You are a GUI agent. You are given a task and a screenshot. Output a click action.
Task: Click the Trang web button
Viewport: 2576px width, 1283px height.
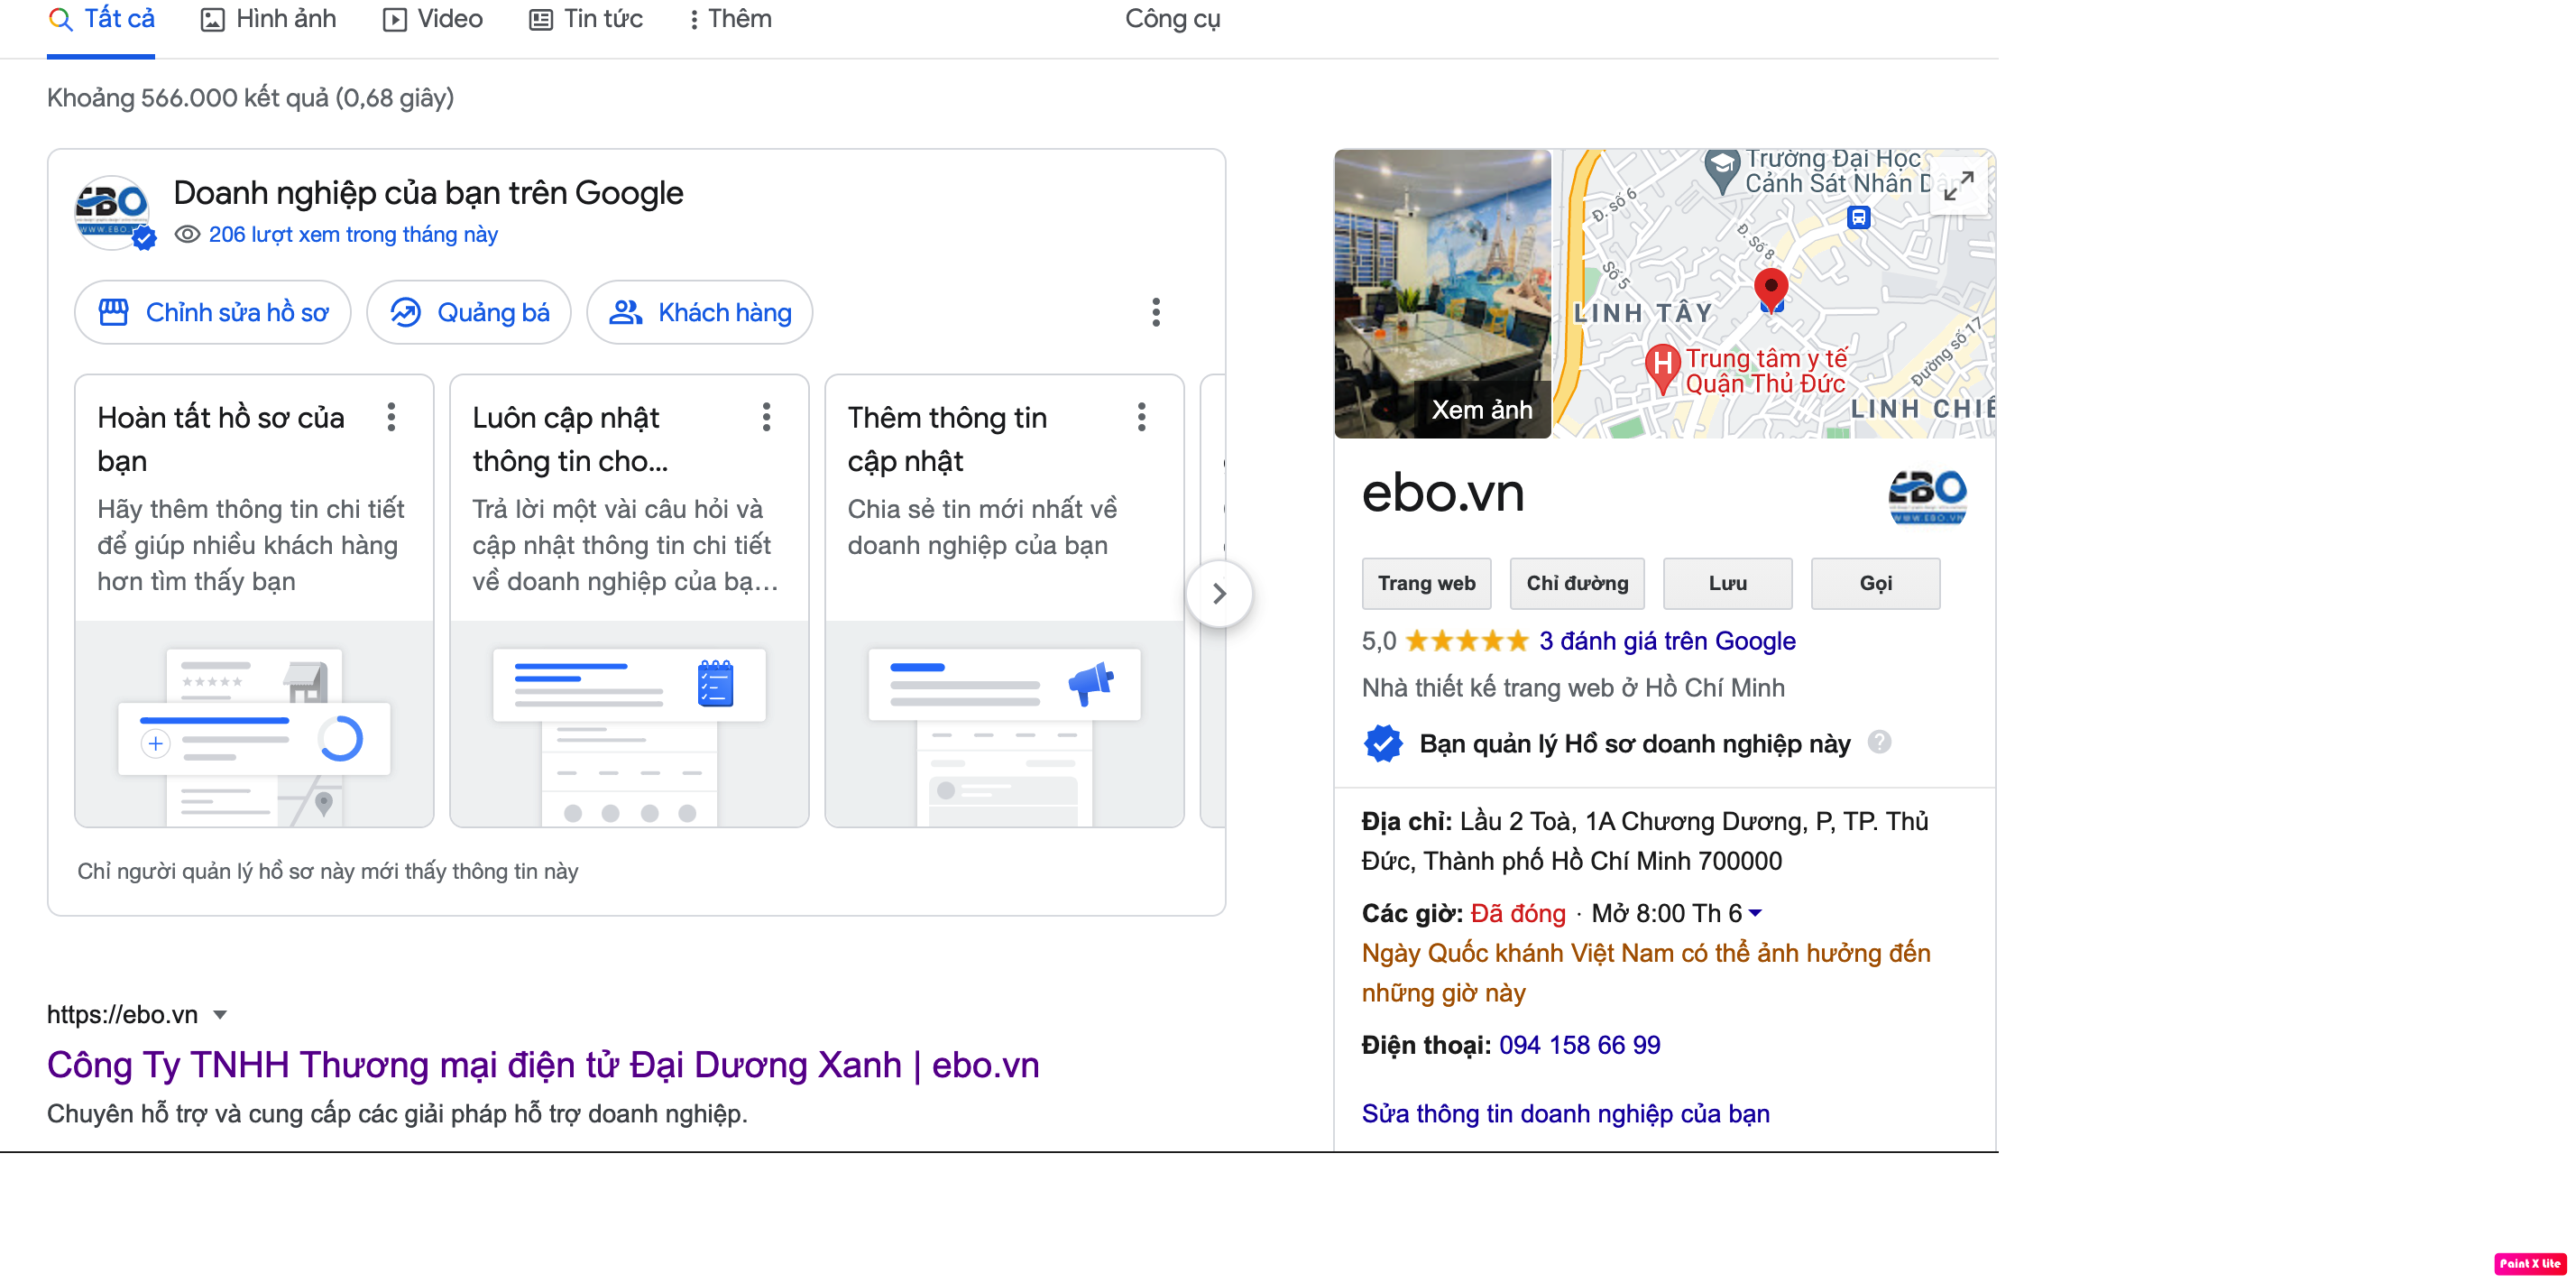pyautogui.click(x=1426, y=584)
